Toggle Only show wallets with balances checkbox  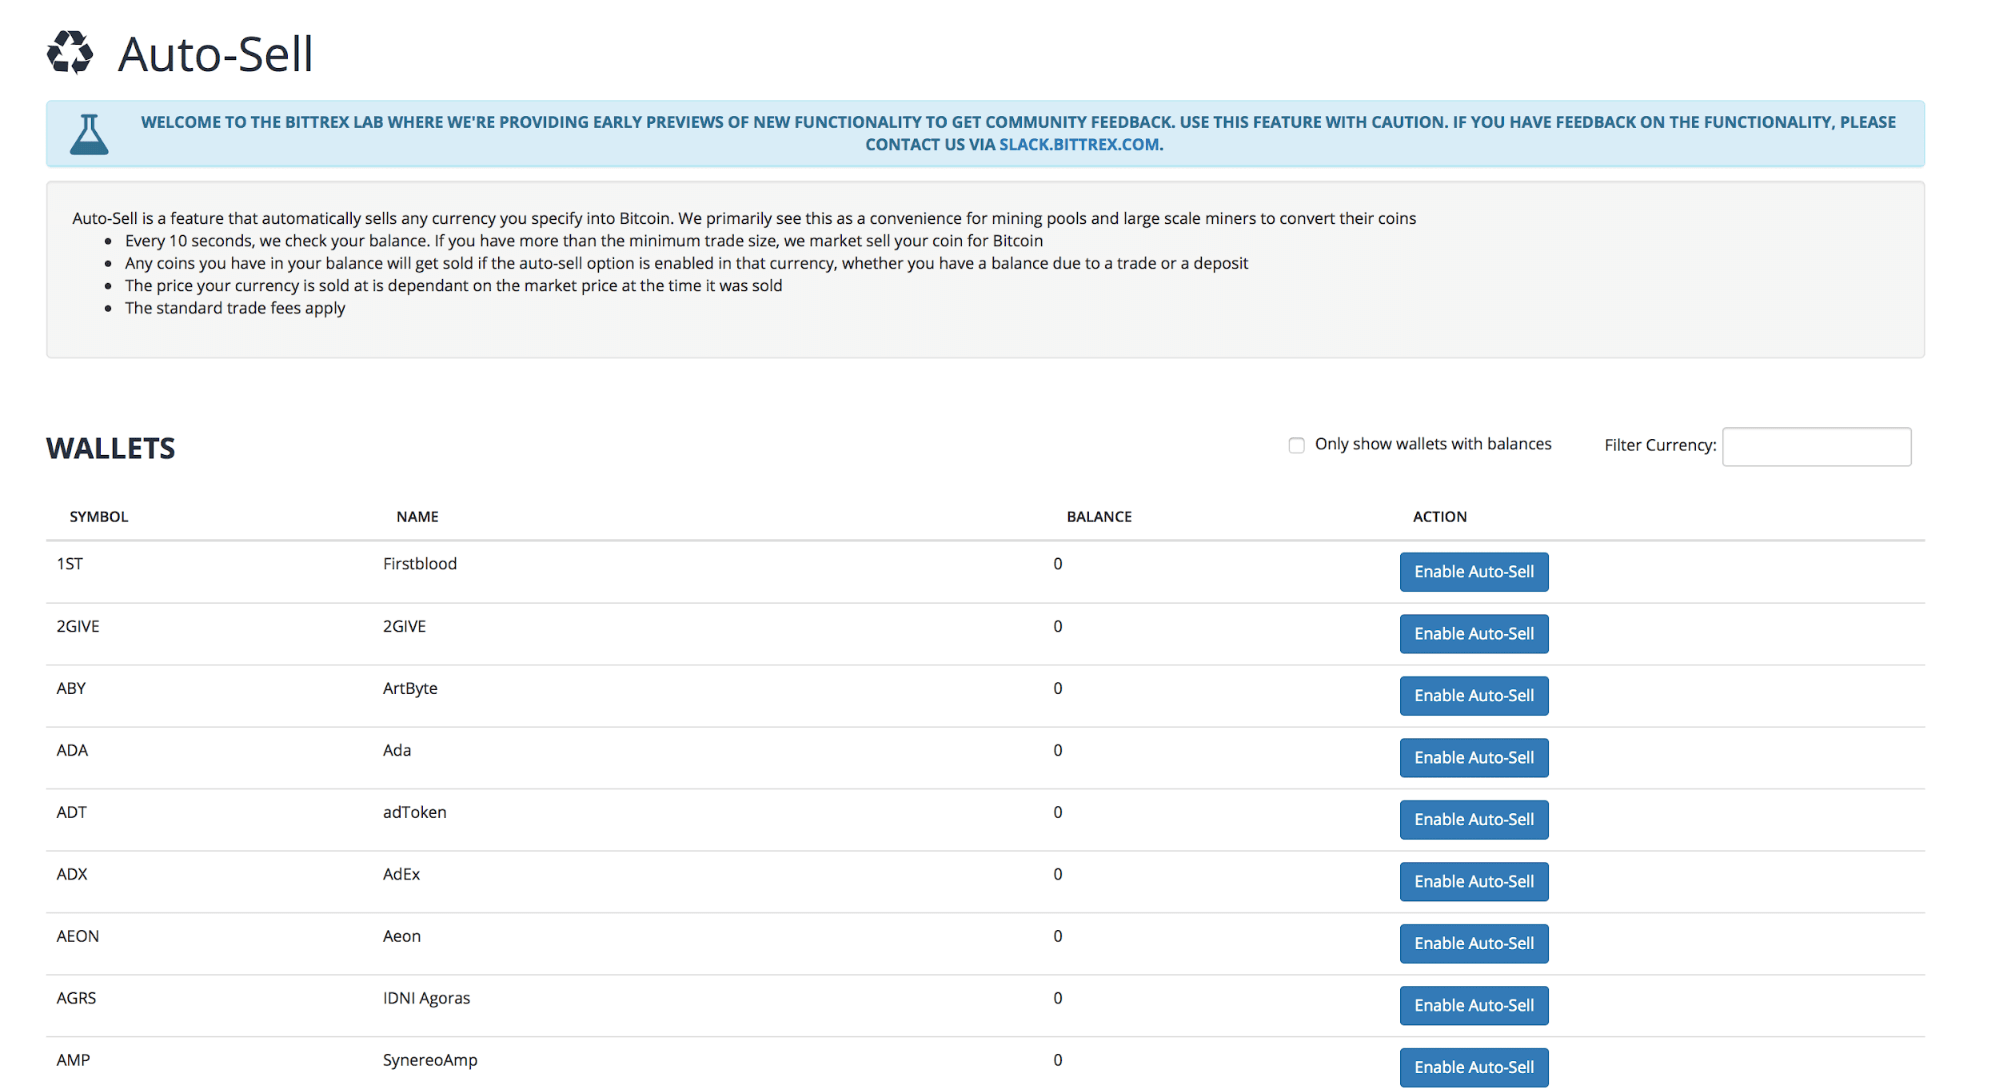[x=1296, y=445]
